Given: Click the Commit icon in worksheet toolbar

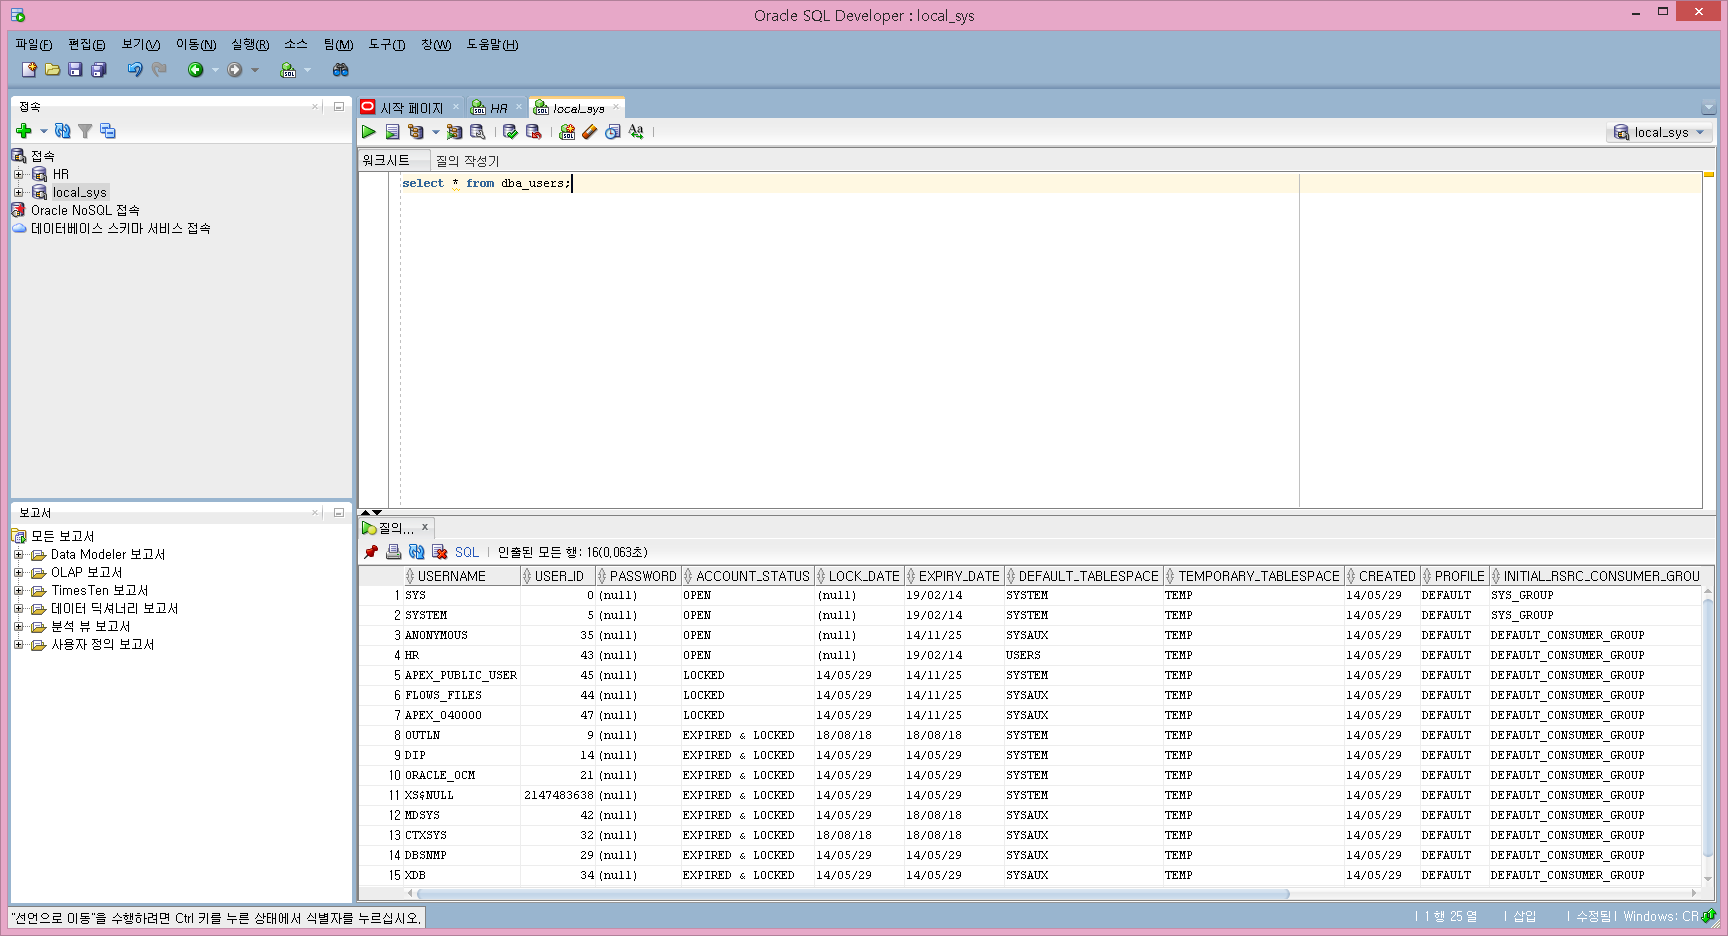Looking at the screenshot, I should 510,132.
